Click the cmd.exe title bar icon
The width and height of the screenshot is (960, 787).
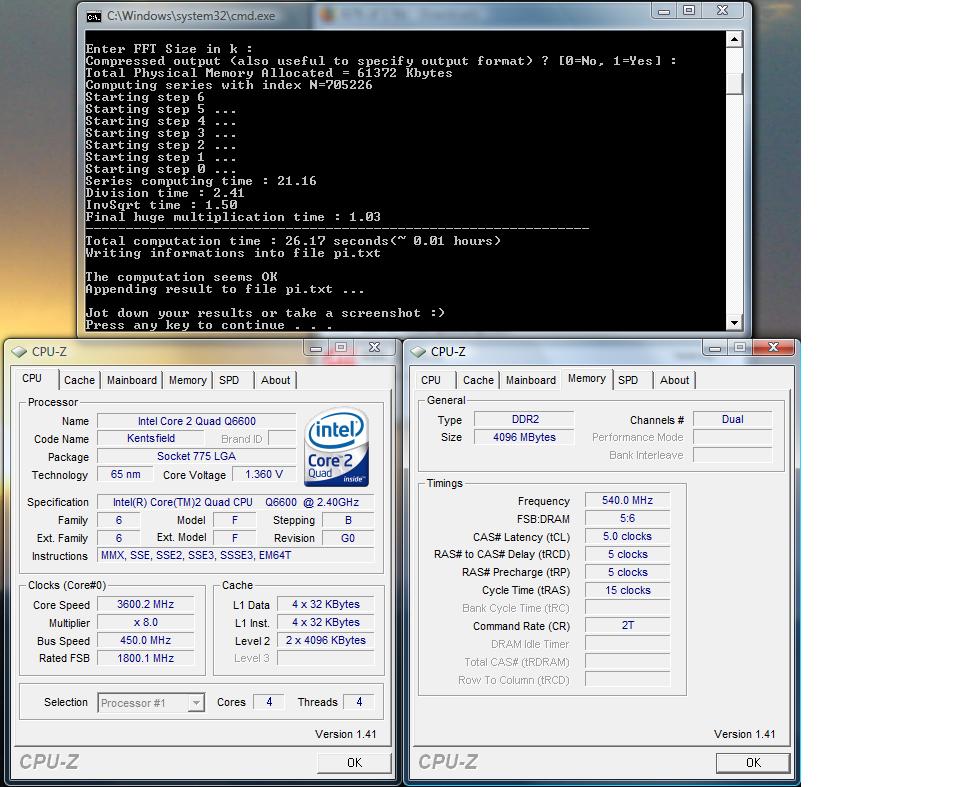click(x=94, y=17)
